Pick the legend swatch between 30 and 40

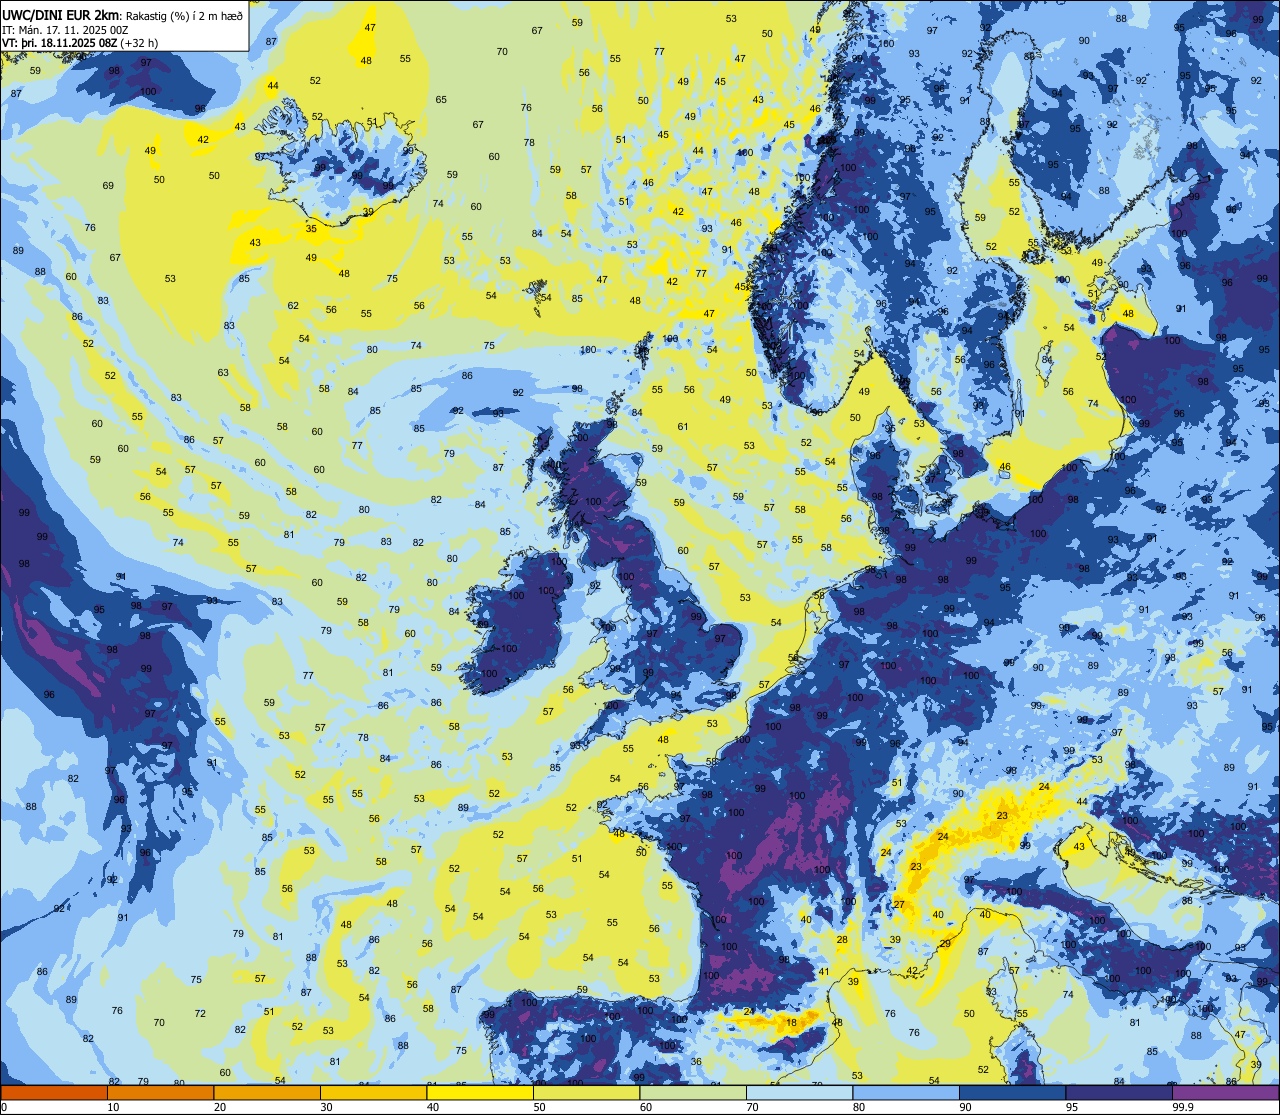point(373,1092)
